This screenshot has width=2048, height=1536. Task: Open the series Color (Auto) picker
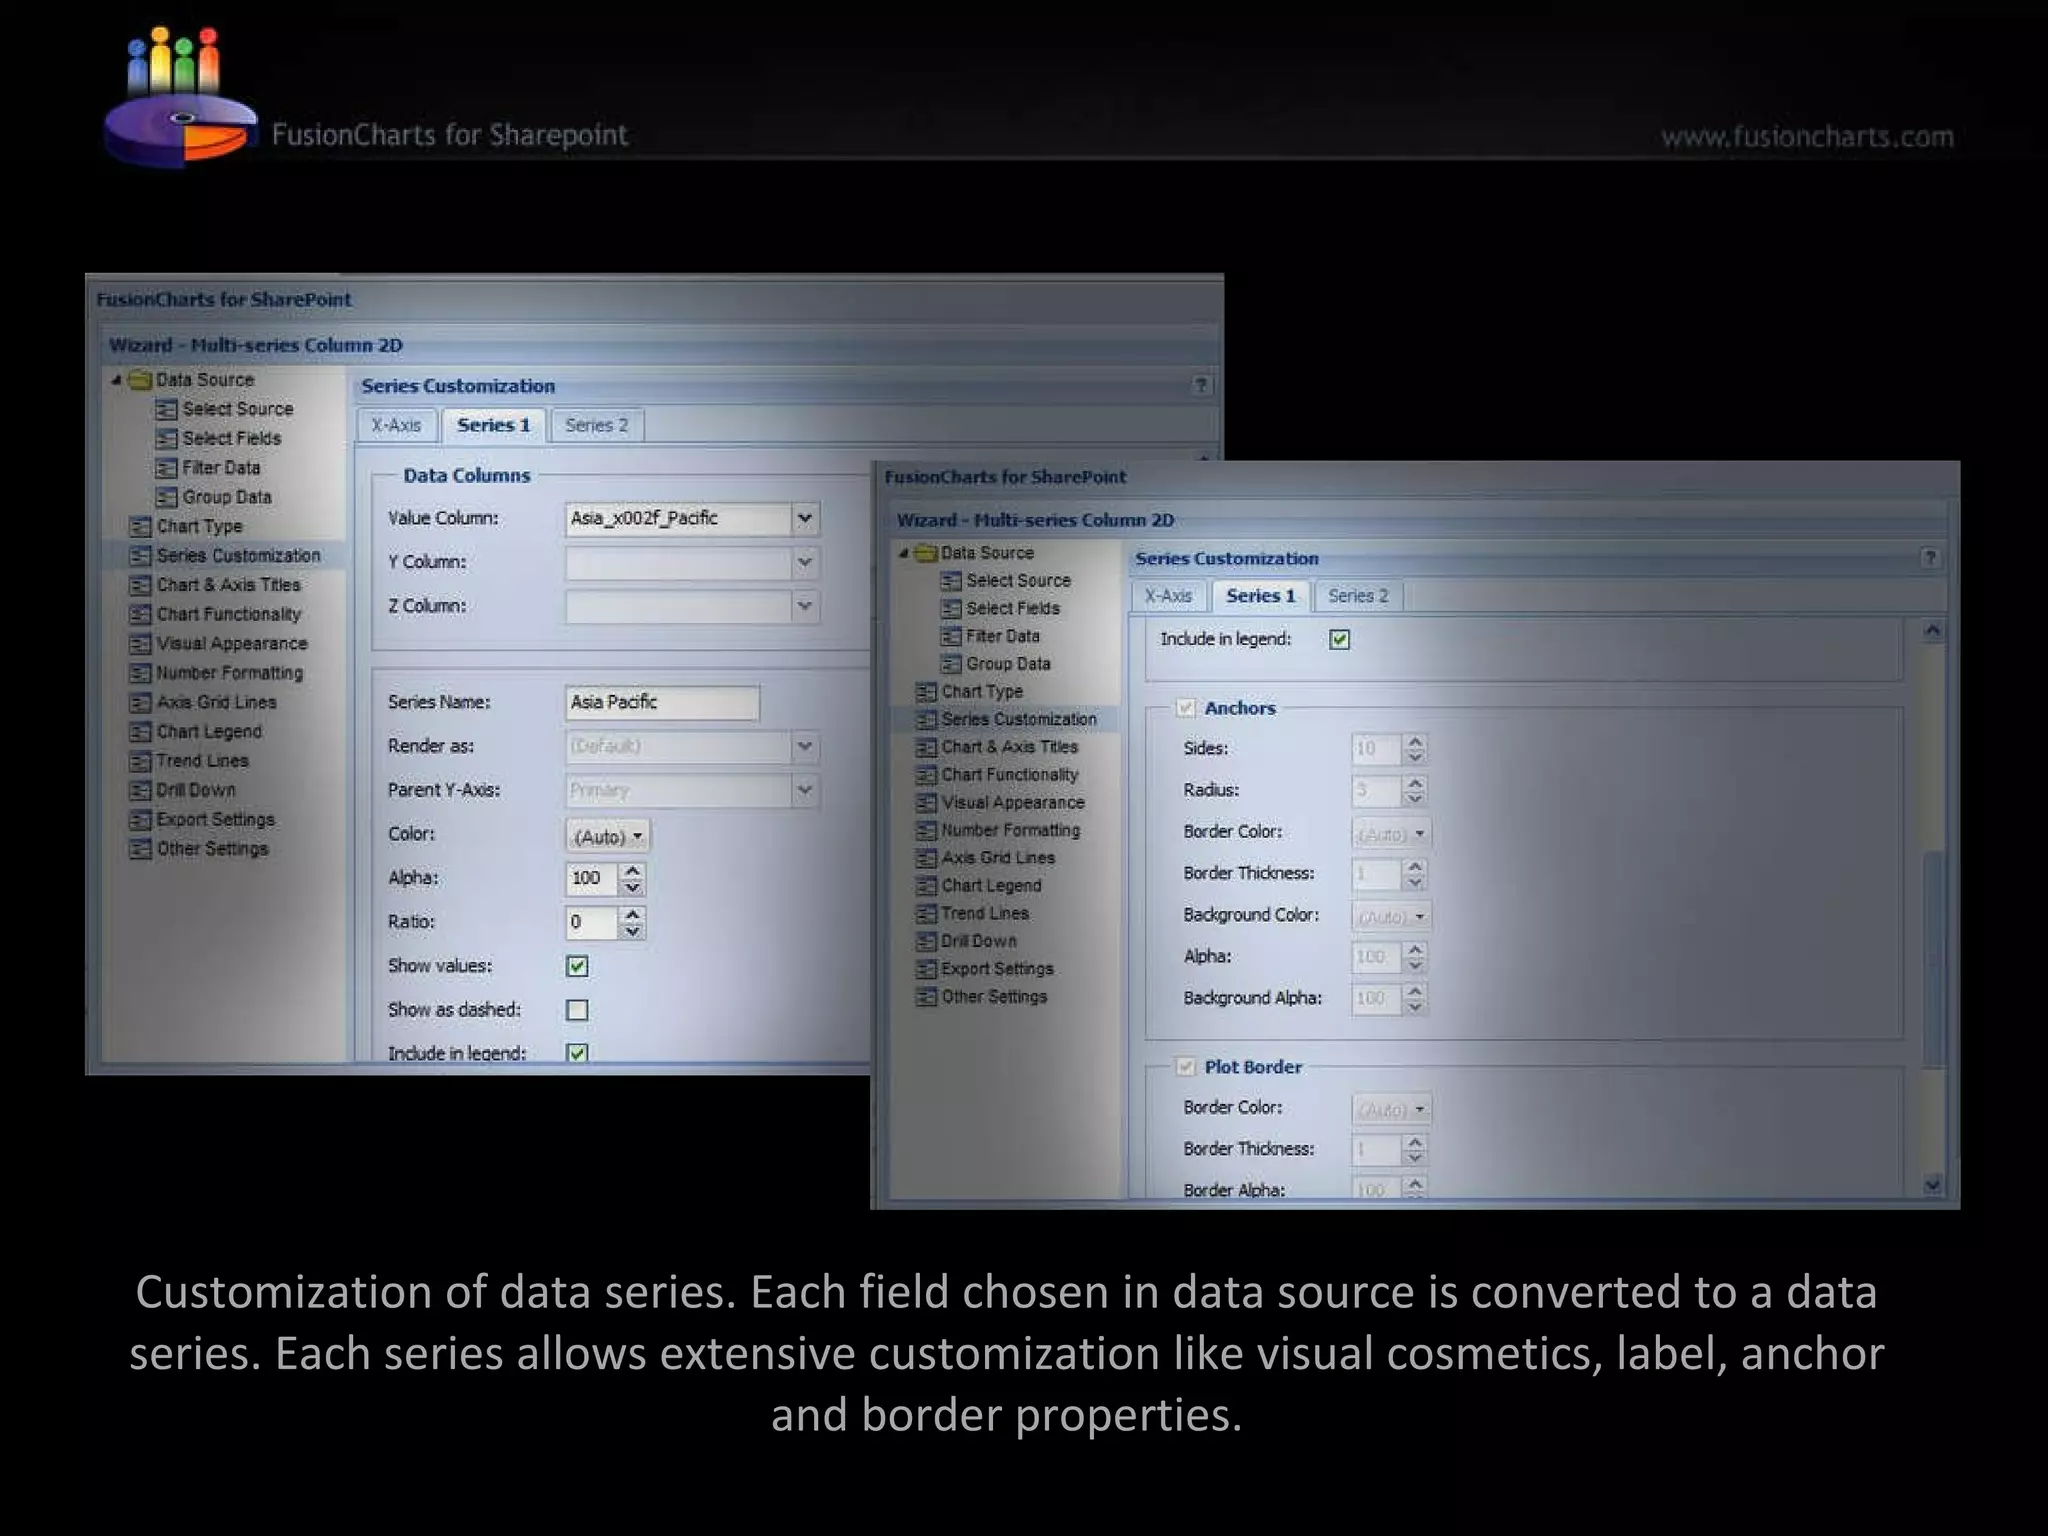pos(608,836)
